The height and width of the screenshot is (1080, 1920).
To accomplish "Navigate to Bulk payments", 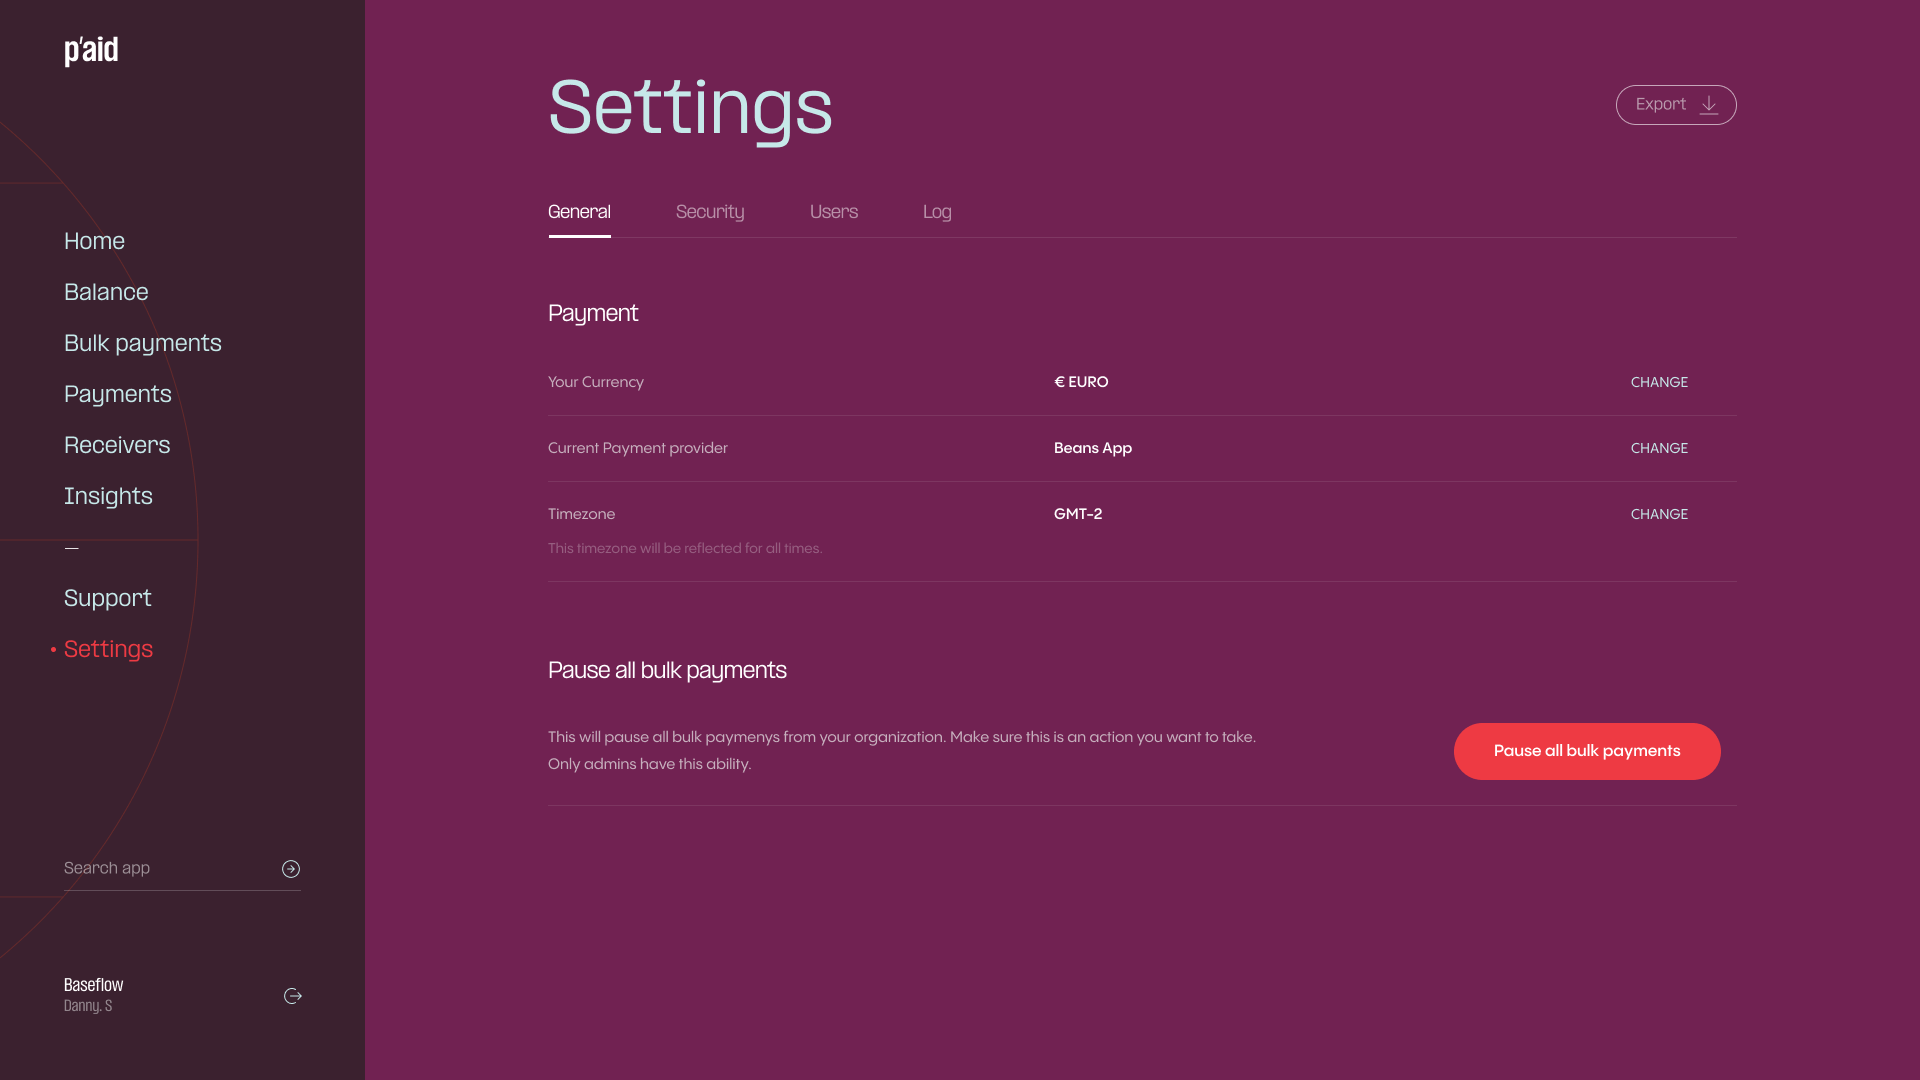I will (x=143, y=343).
